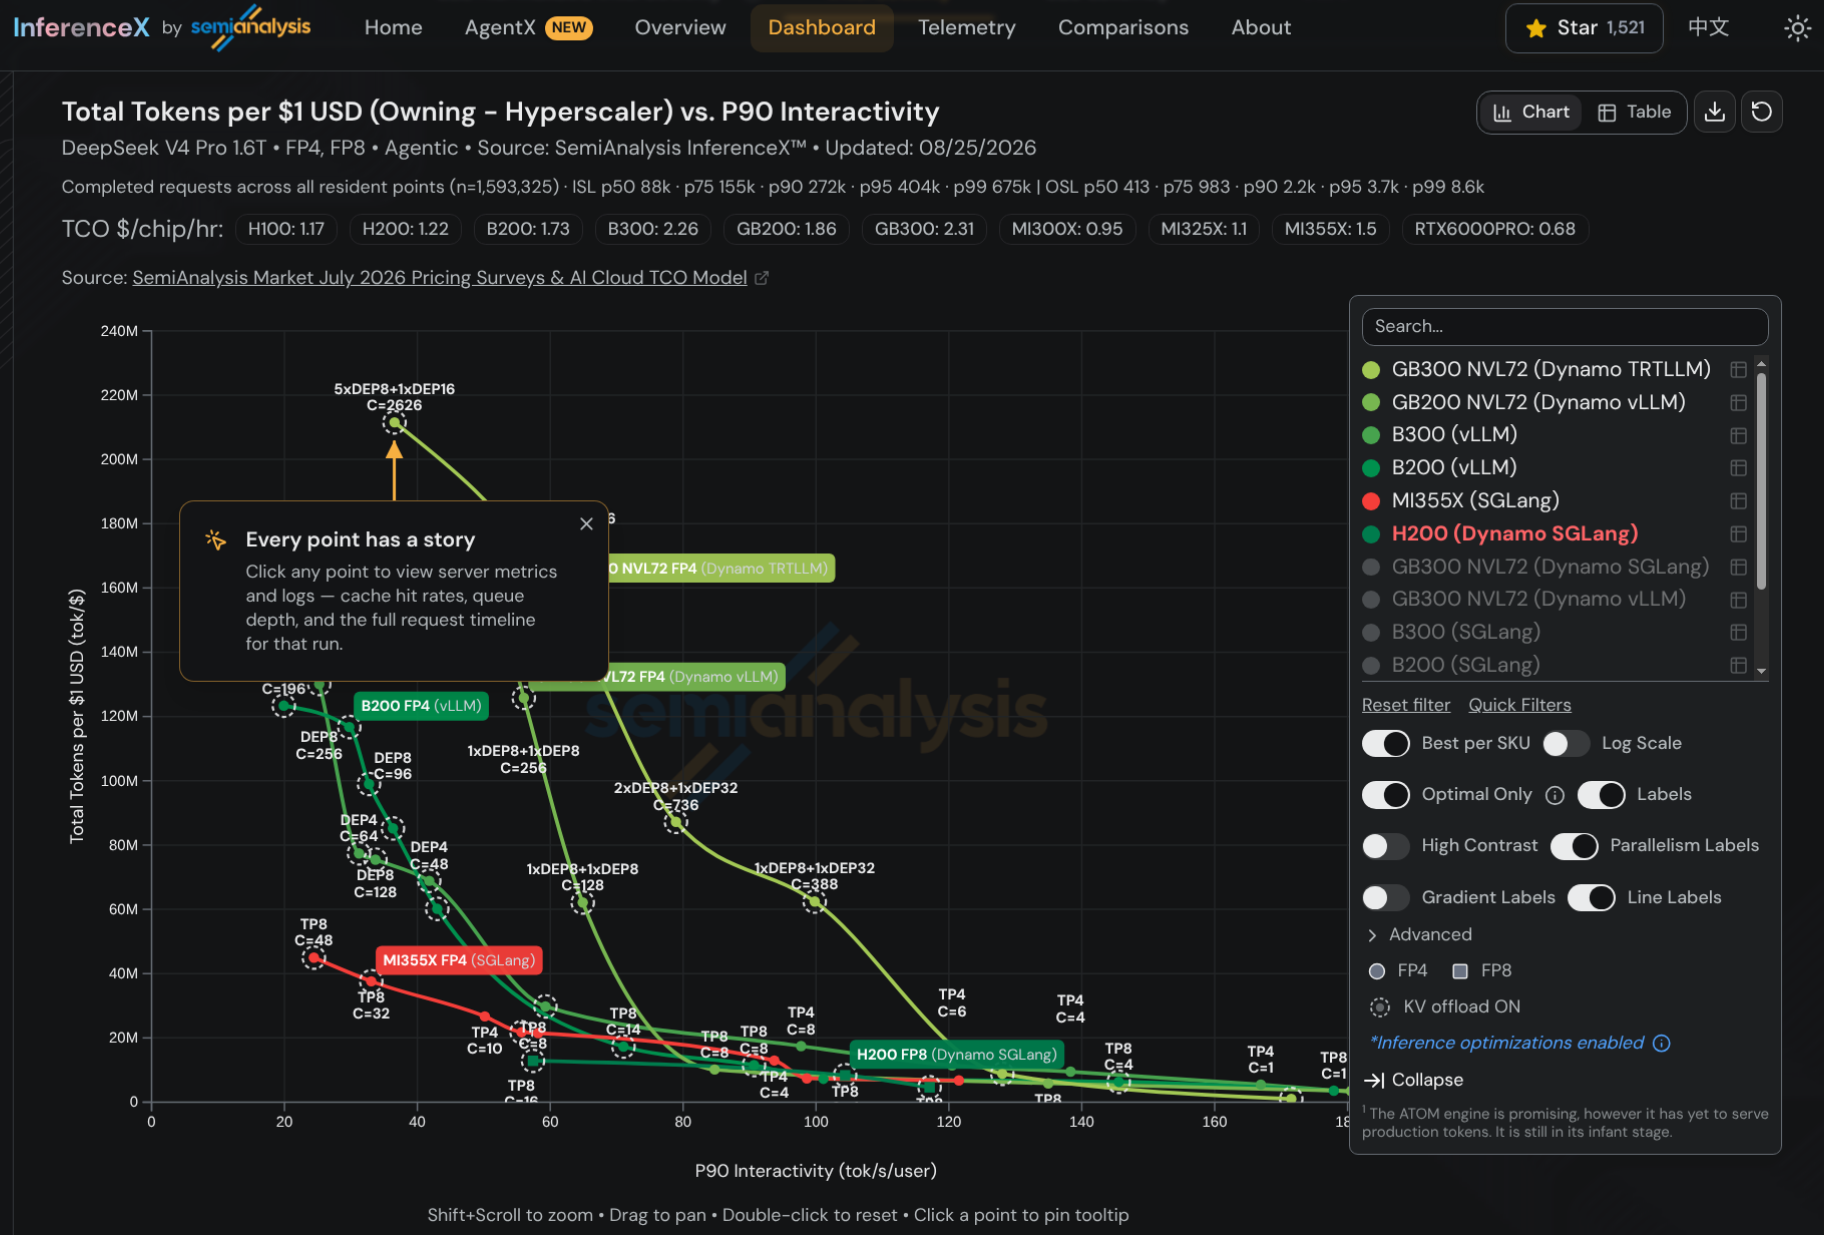The image size is (1824, 1235).
Task: Click the SemiAnalysis brand link
Action: [x=250, y=28]
